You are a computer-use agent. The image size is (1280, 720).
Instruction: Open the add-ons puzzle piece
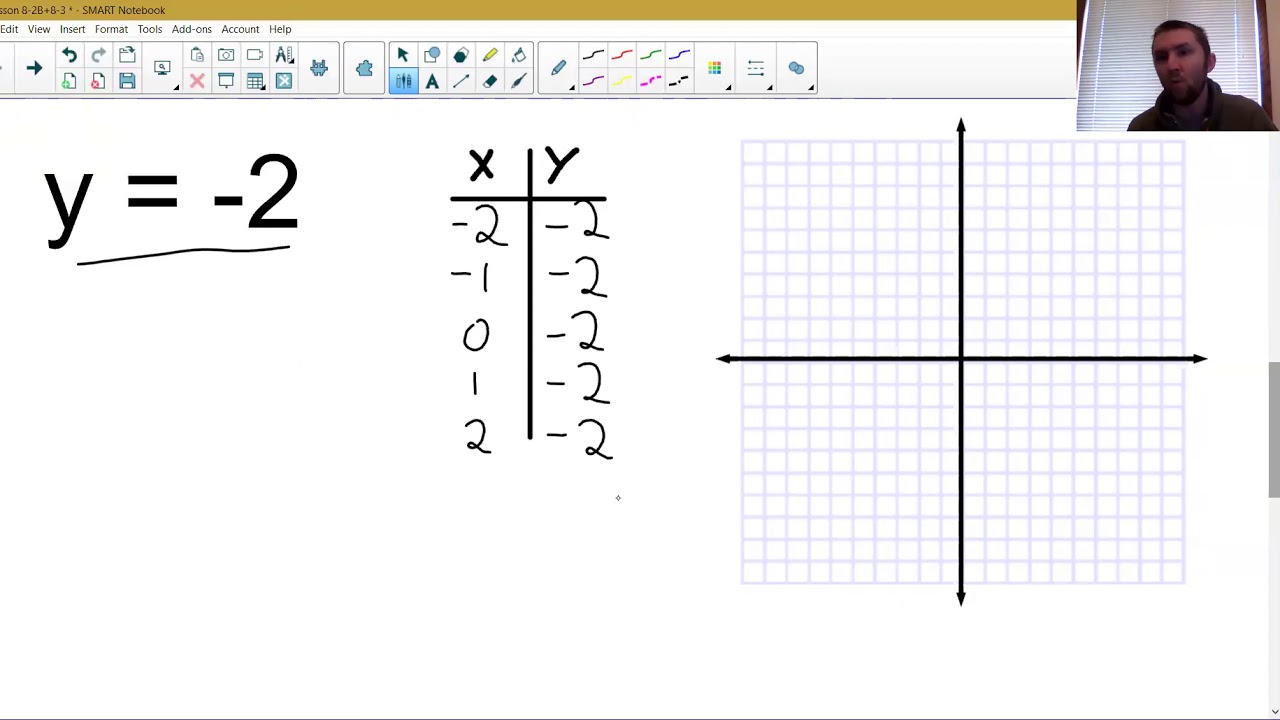point(364,68)
